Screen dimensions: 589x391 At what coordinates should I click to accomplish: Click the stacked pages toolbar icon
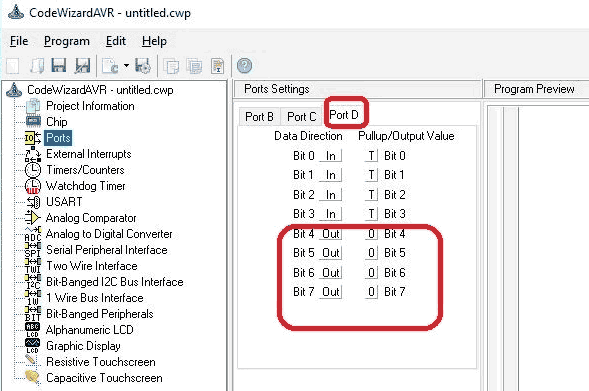[195, 66]
